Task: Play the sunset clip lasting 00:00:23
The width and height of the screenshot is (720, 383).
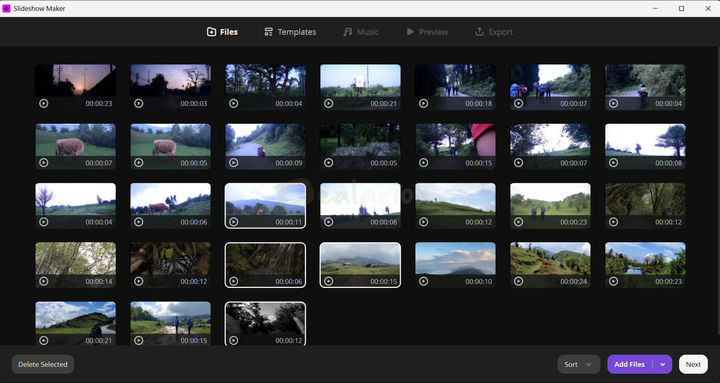Action: pyautogui.click(x=44, y=103)
